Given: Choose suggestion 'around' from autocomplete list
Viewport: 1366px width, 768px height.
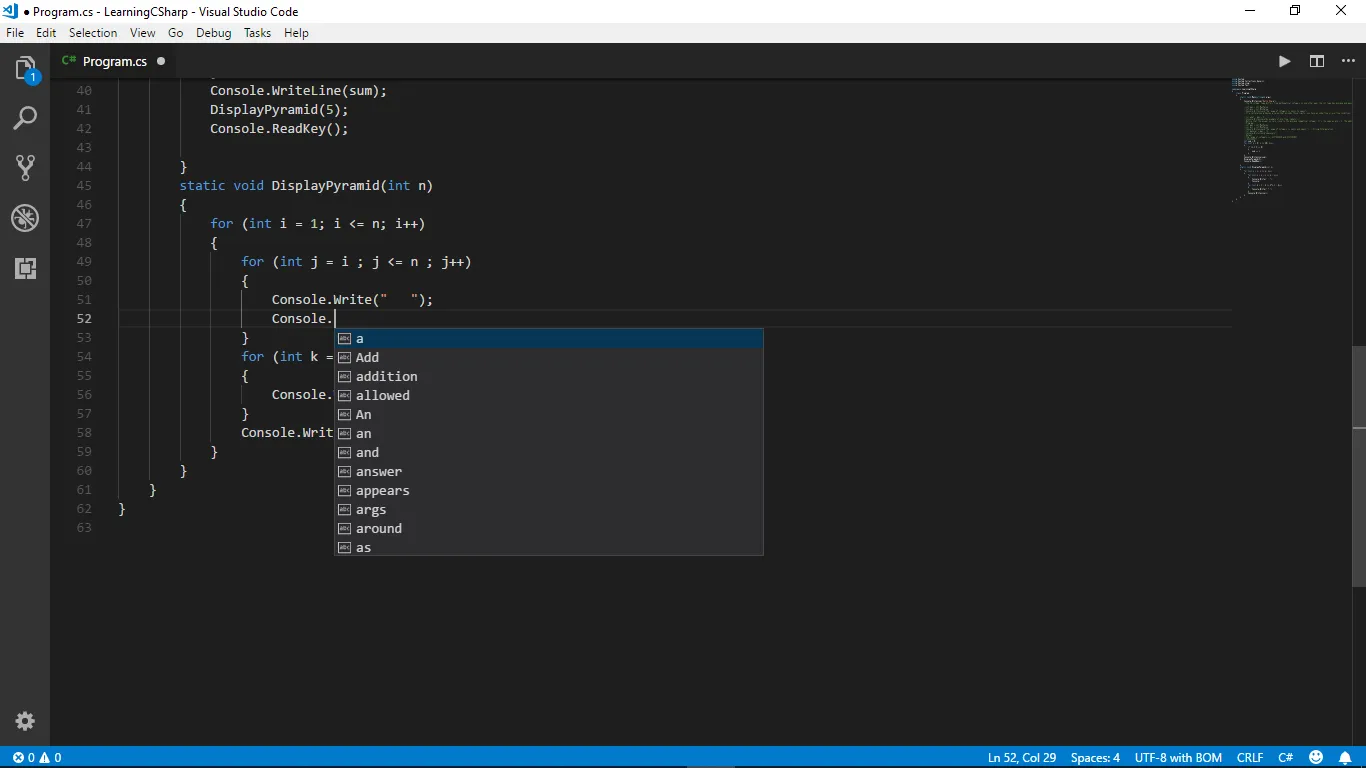Looking at the screenshot, I should click(549, 528).
